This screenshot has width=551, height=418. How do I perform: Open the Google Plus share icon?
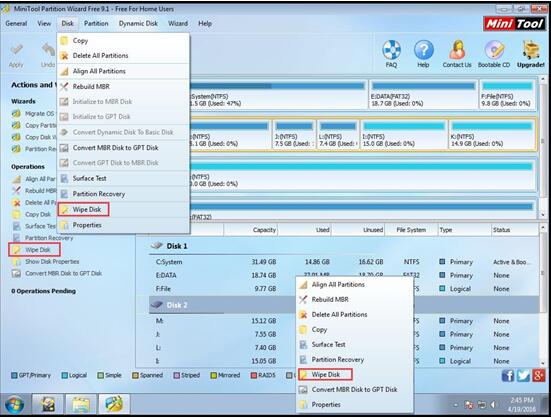(x=538, y=375)
